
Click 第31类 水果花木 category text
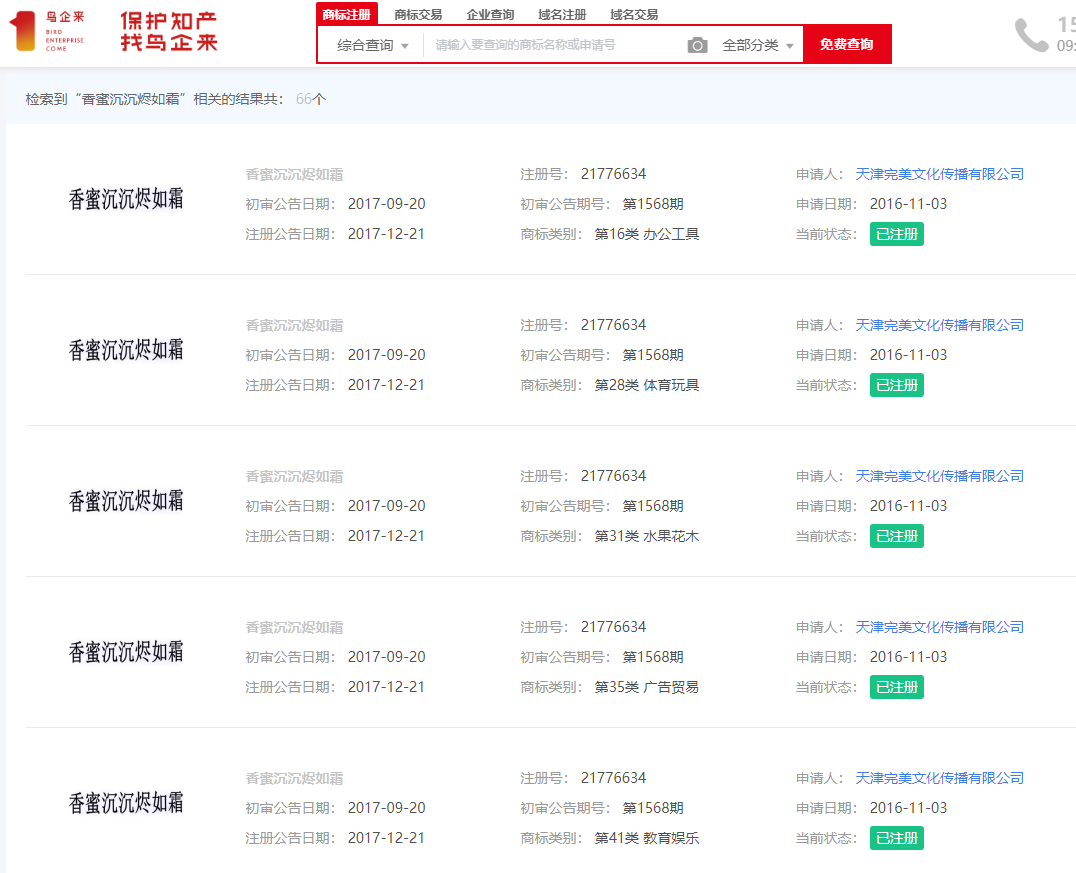click(x=646, y=536)
